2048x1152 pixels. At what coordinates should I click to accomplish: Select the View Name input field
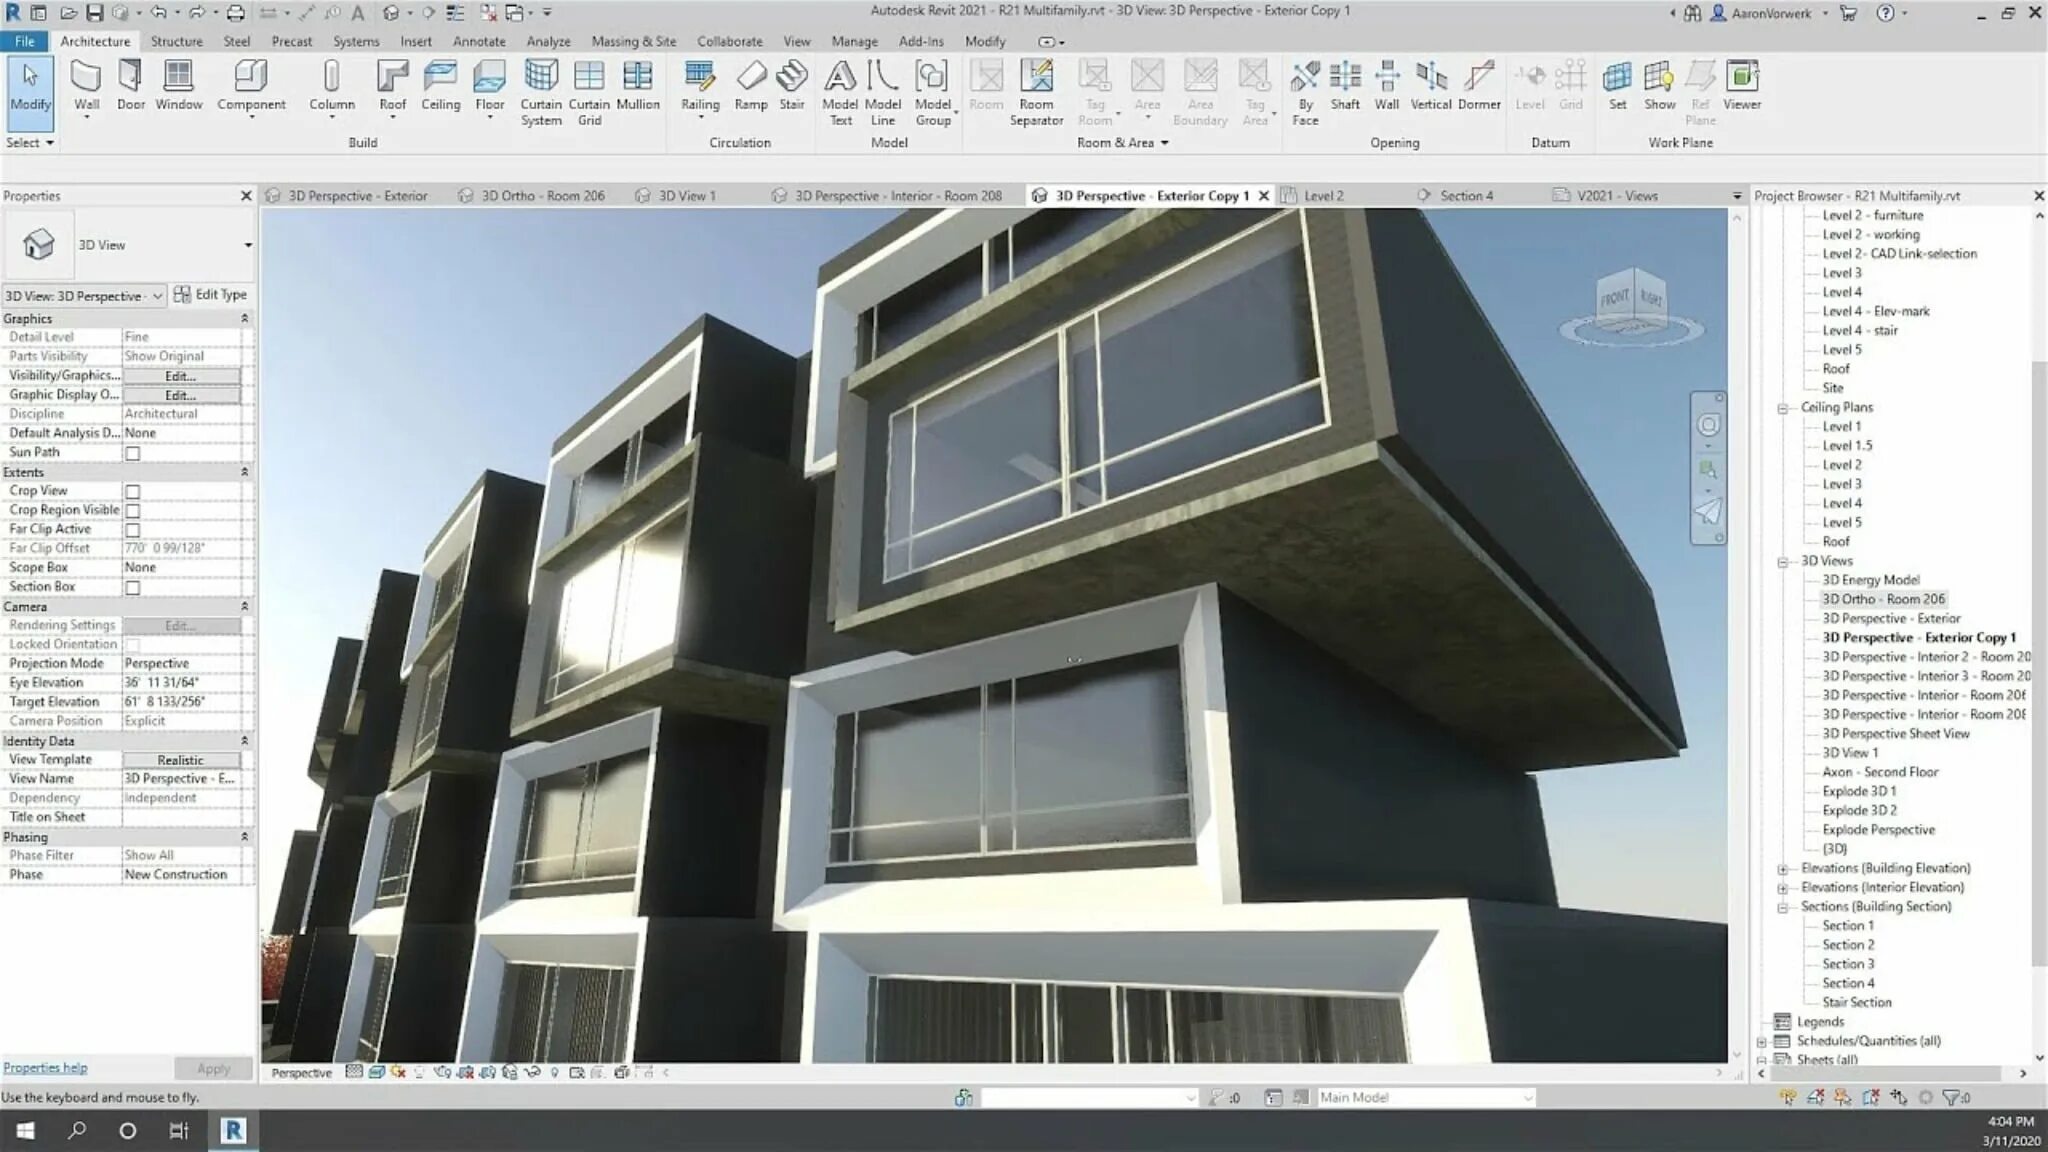click(180, 779)
